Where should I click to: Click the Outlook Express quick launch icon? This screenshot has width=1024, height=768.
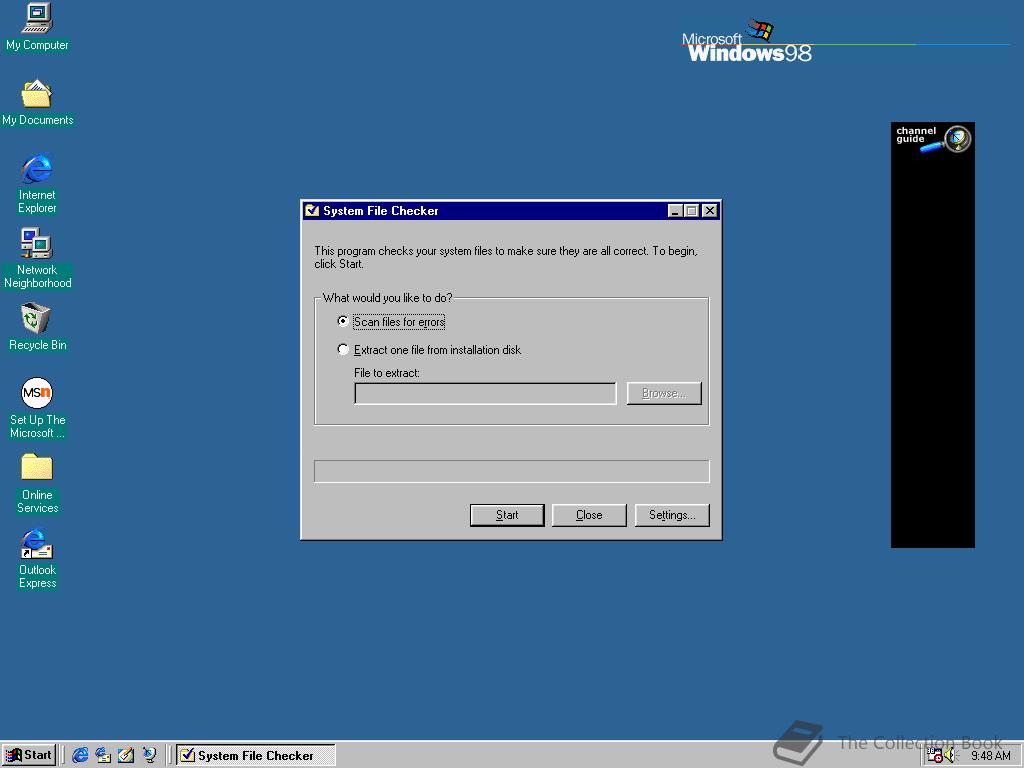[x=103, y=755]
